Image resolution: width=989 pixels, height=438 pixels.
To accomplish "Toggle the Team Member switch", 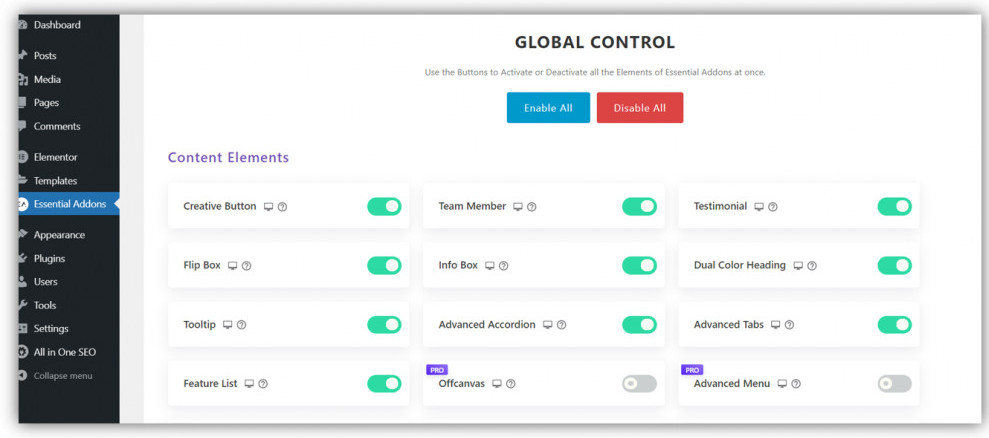I will (640, 206).
